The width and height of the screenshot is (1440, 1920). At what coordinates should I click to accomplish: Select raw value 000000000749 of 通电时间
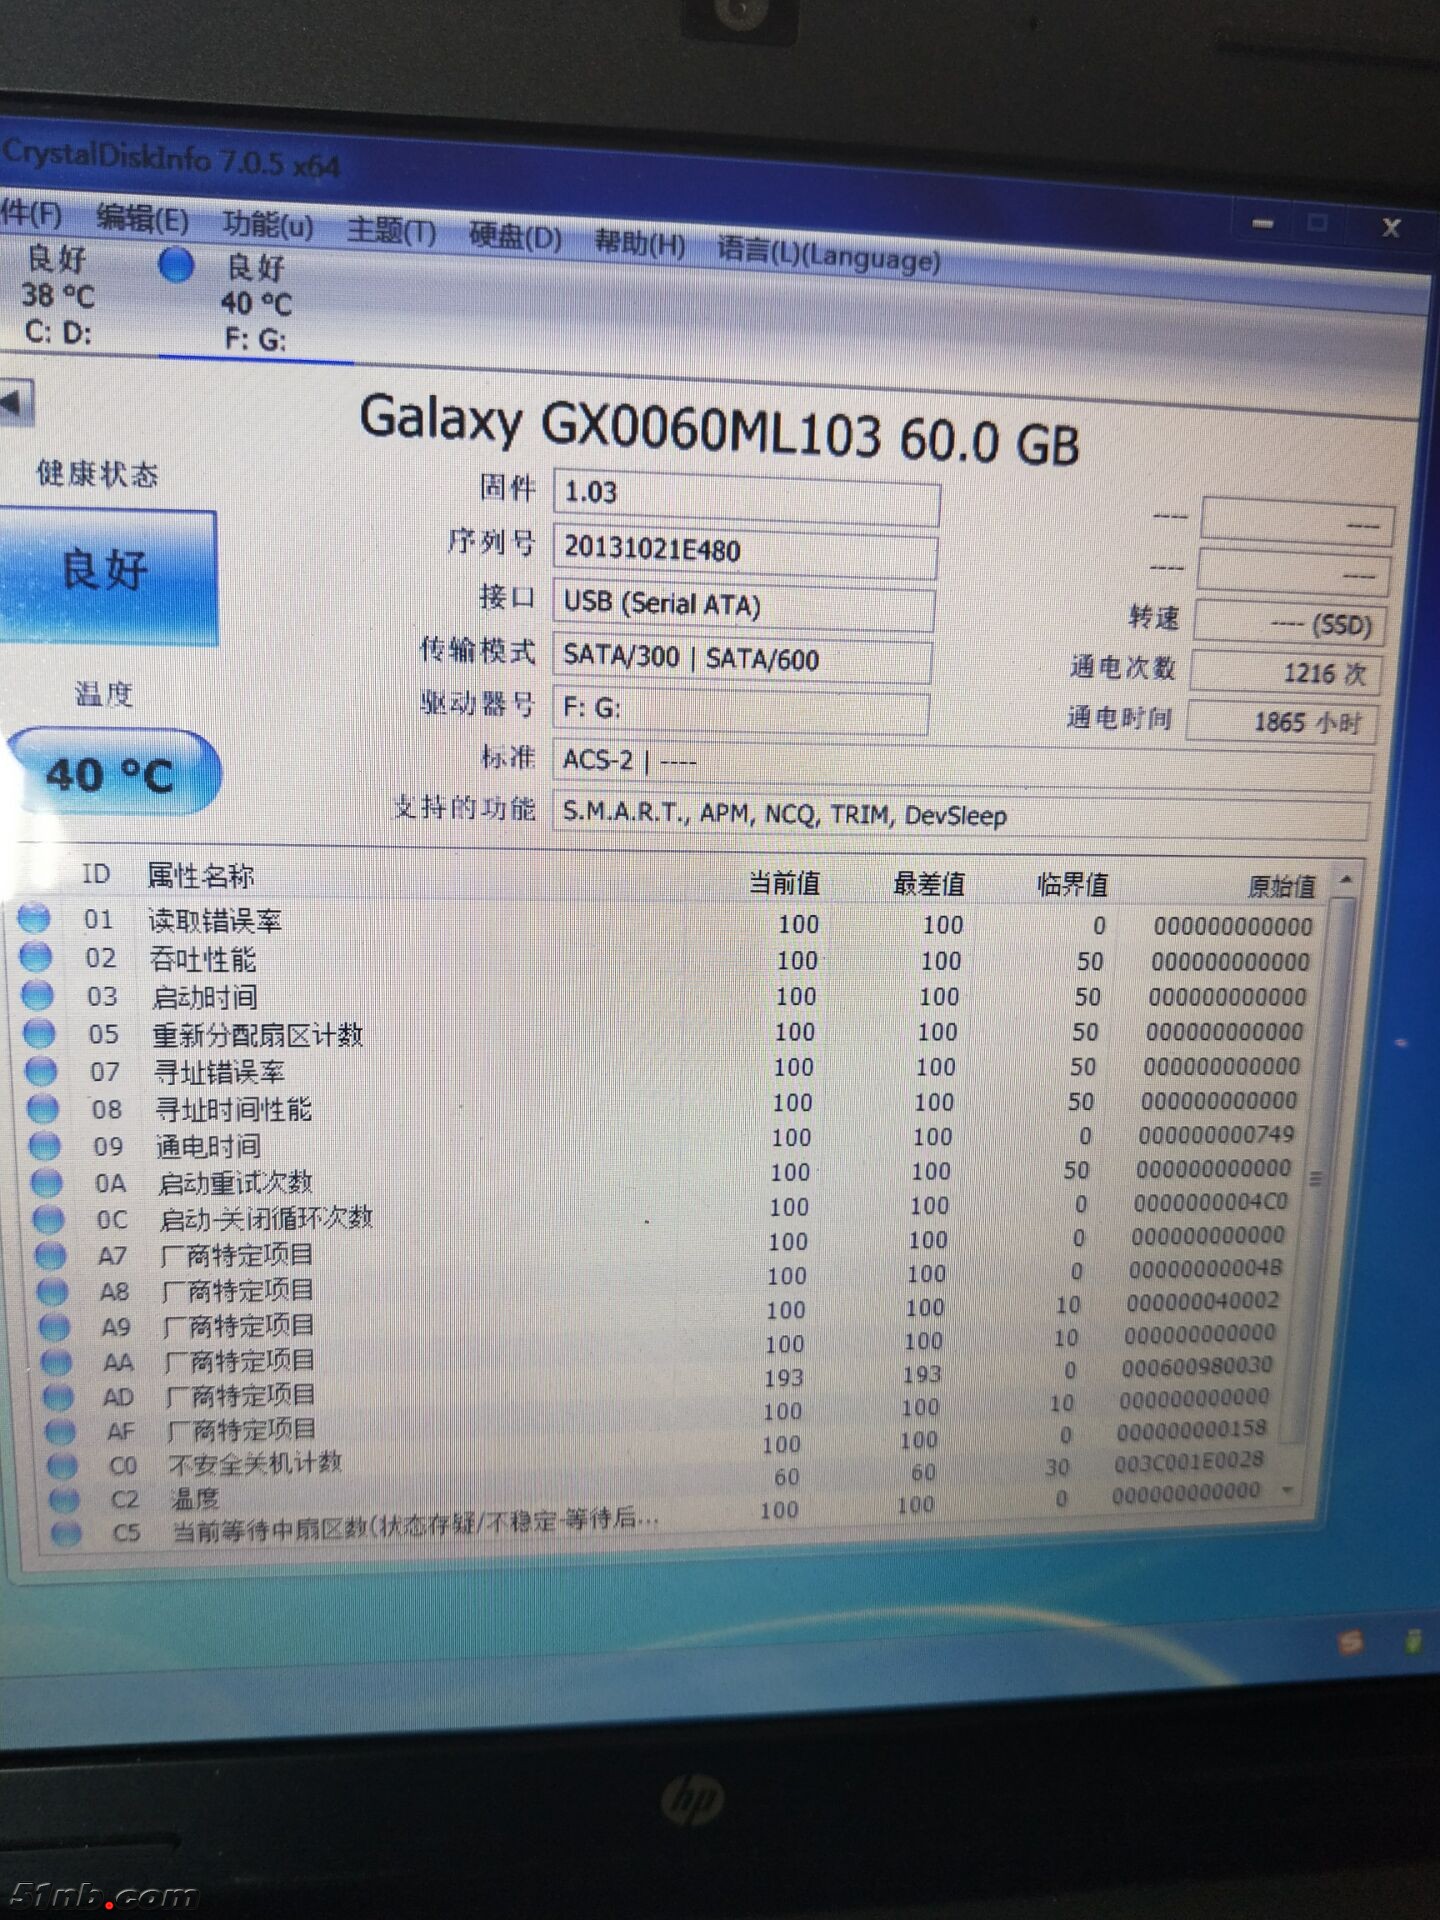1216,1134
